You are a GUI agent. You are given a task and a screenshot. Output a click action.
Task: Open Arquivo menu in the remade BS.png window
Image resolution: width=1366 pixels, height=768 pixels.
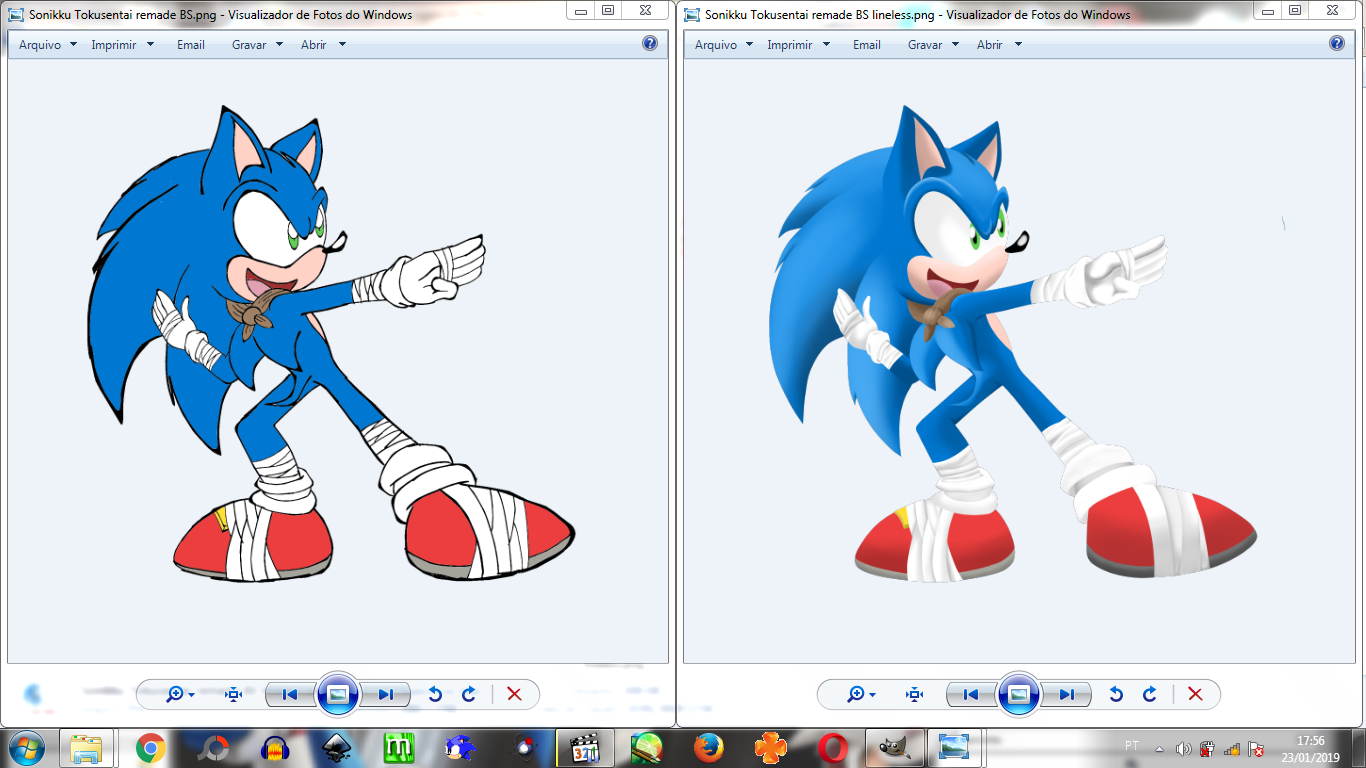[48, 45]
